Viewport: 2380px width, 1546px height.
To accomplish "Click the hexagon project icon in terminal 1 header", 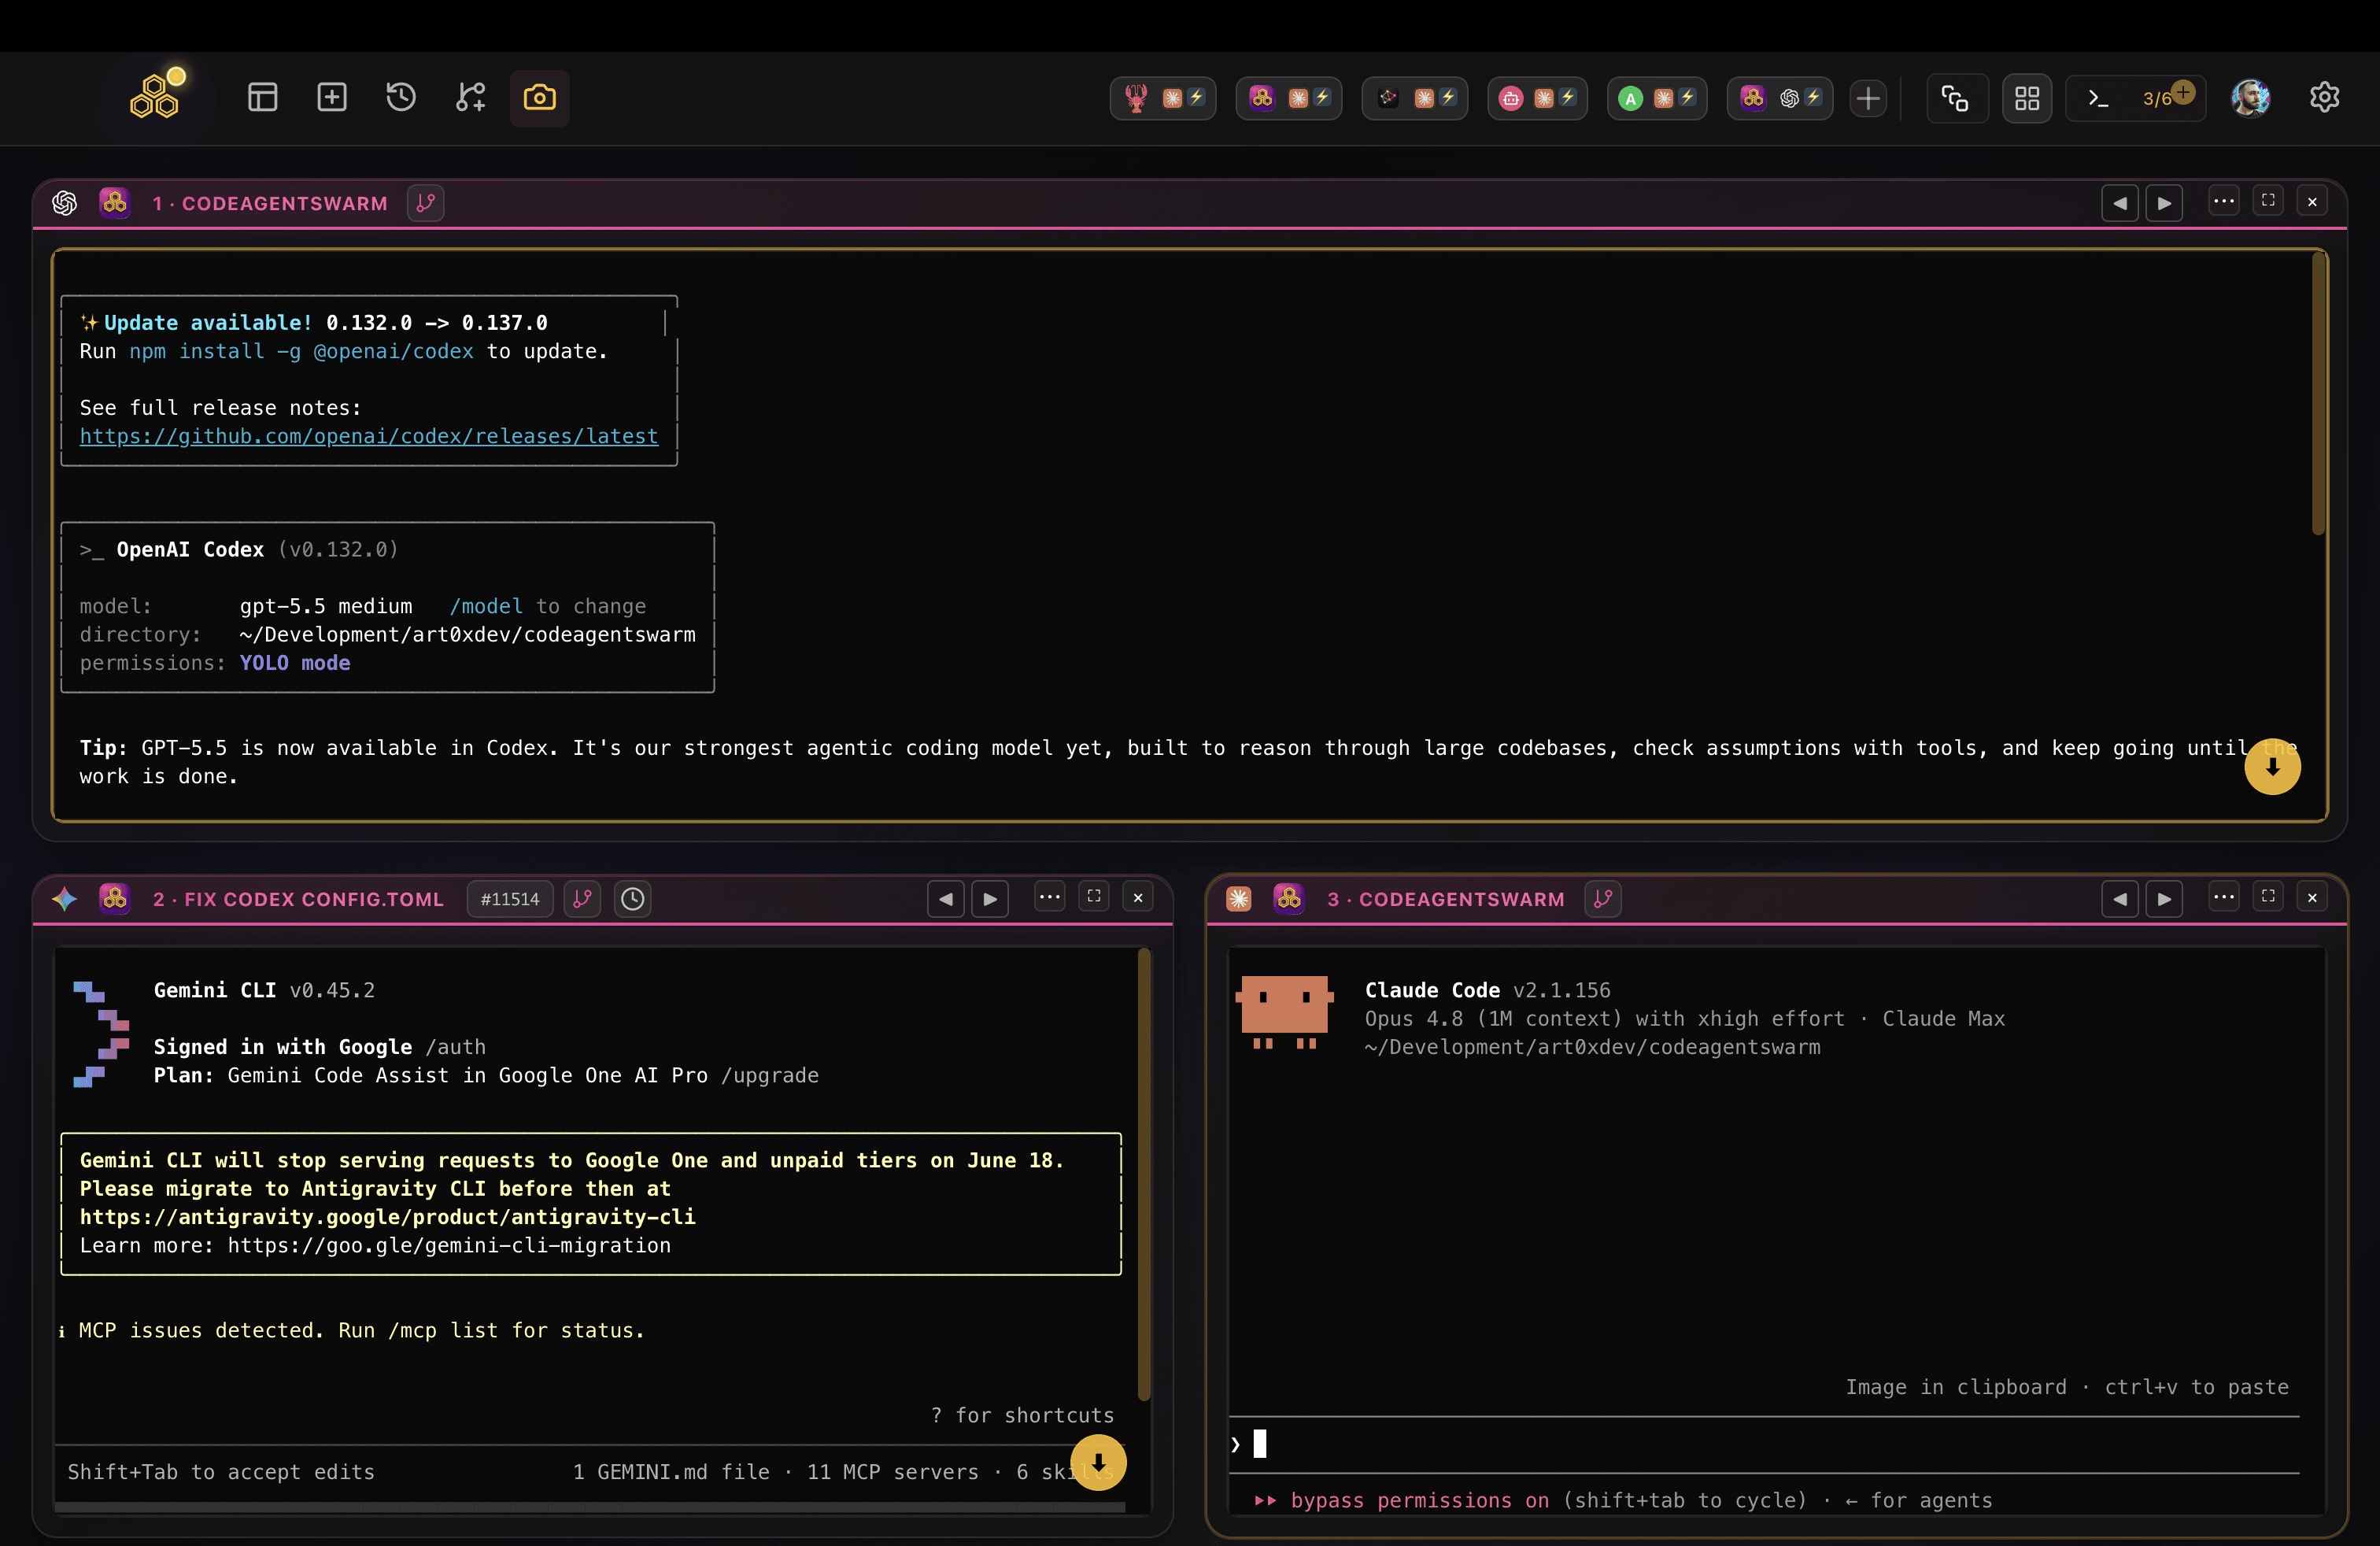I will [x=115, y=202].
